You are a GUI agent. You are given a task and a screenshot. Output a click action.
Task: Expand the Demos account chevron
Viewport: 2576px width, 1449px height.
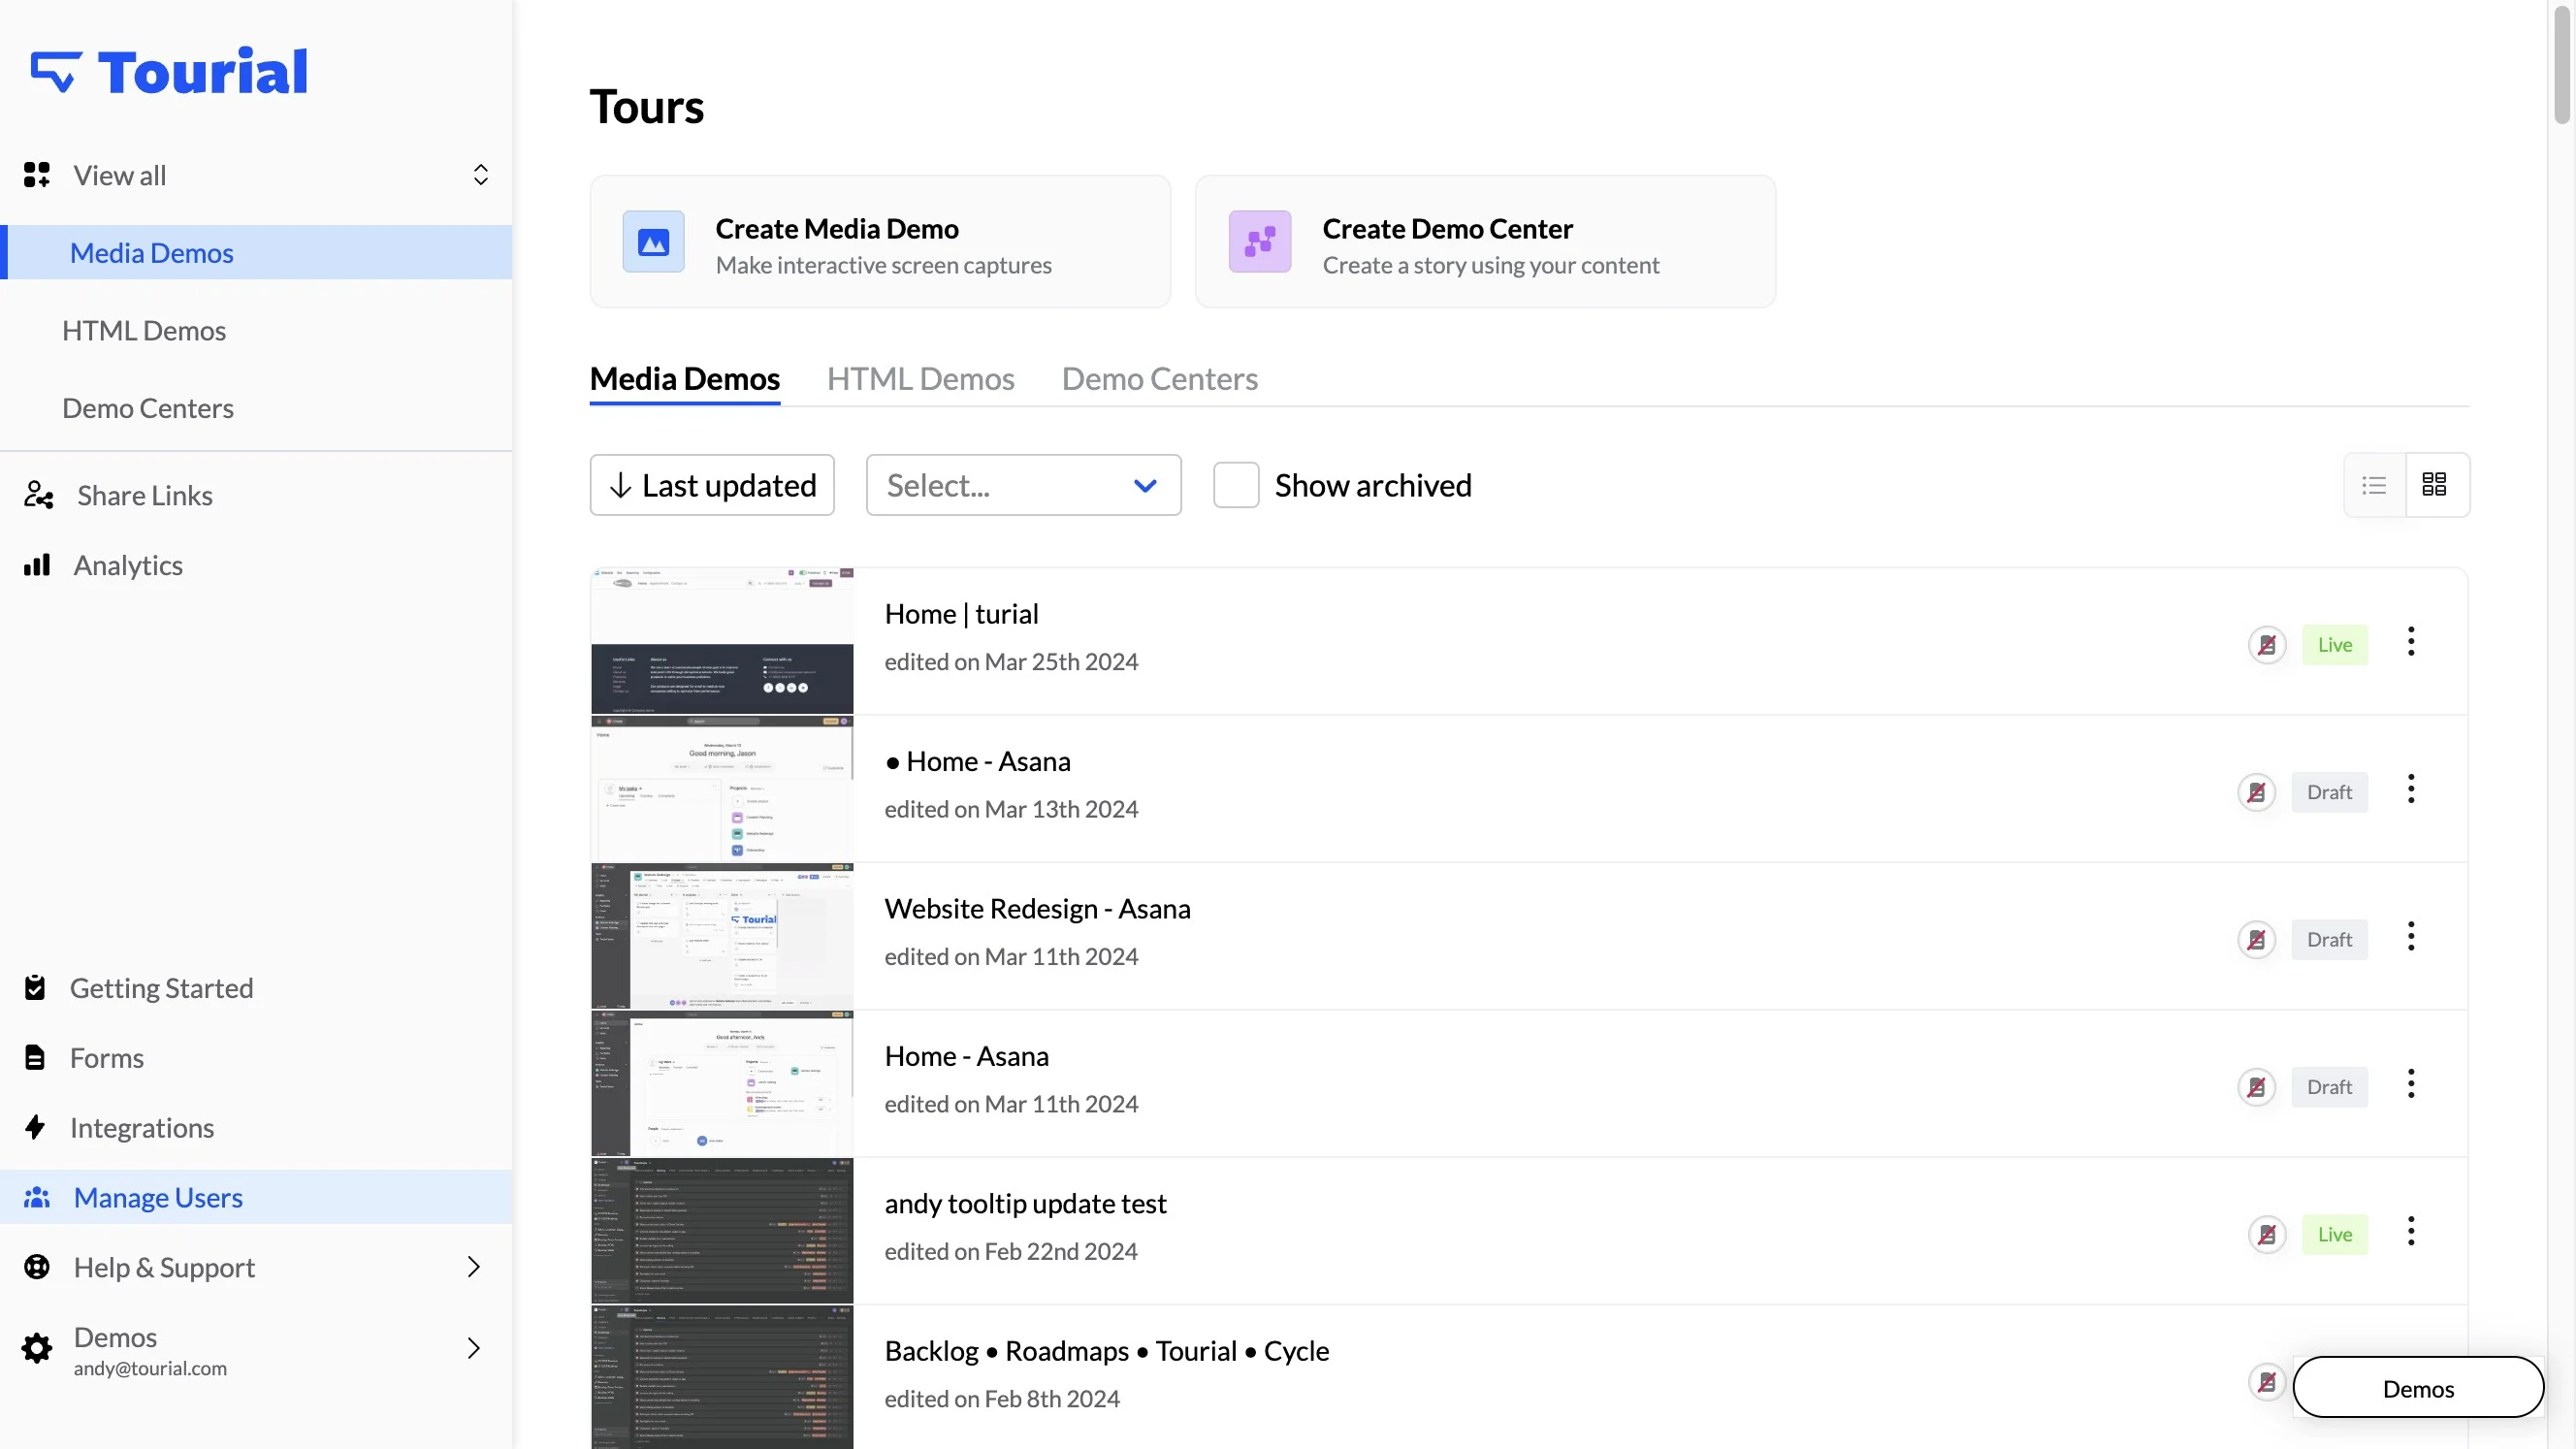coord(474,1348)
